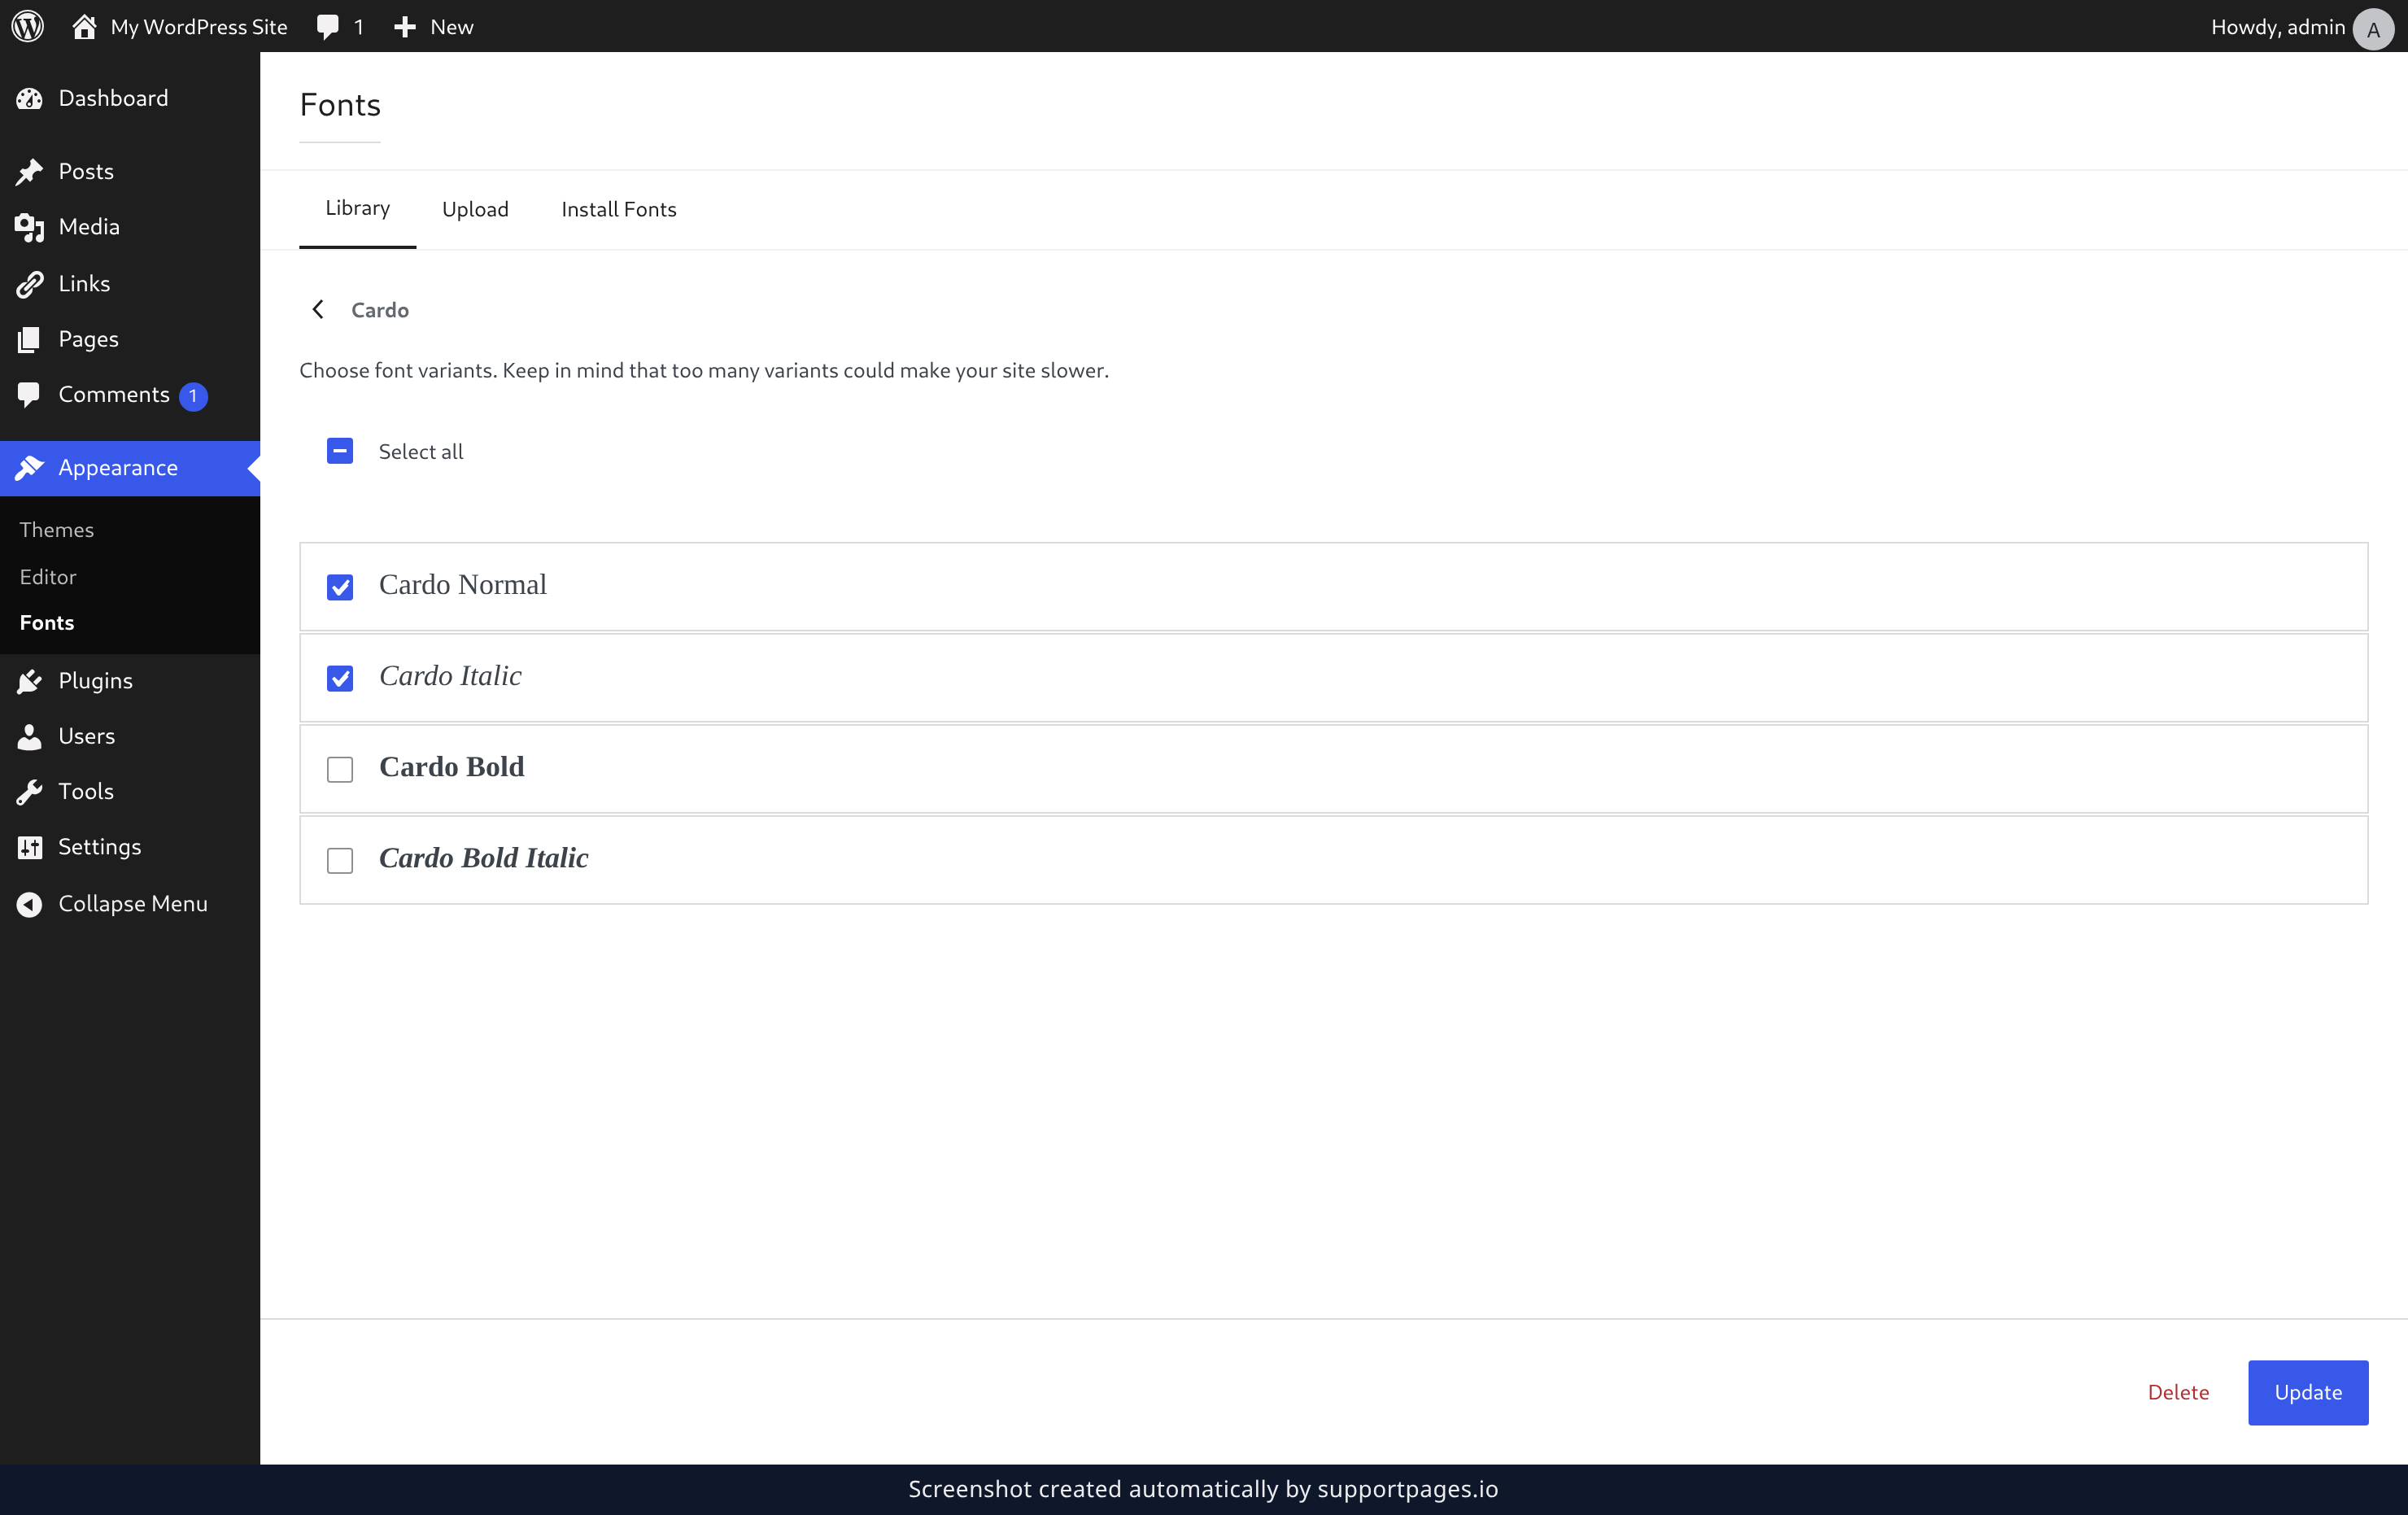Viewport: 2408px width, 1515px height.
Task: Click the Cardo Bold Italic label text
Action: [x=484, y=858]
